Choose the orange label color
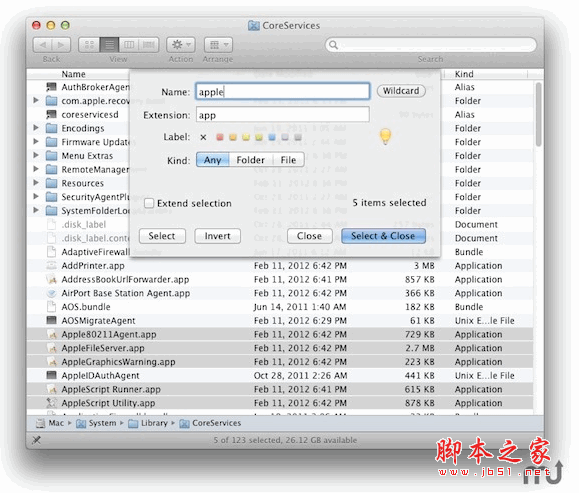579x493 pixels. click(x=233, y=137)
